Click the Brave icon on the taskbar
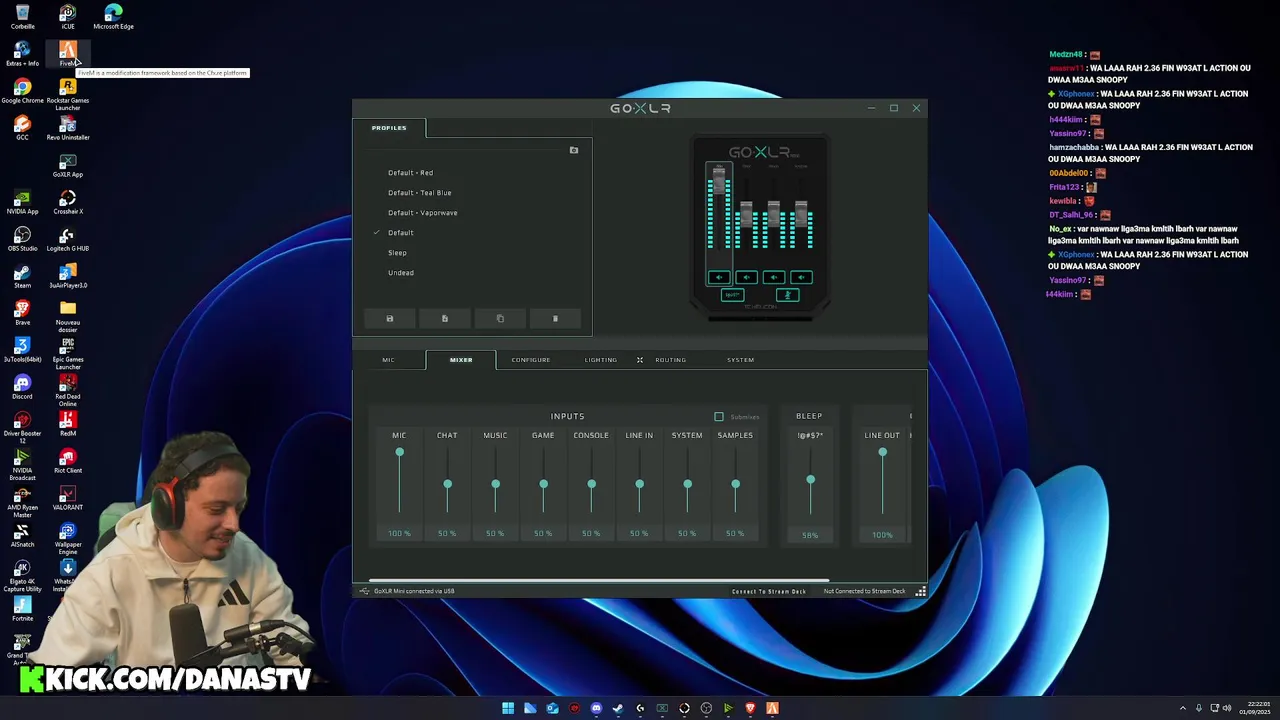This screenshot has width=1280, height=720. 750,708
